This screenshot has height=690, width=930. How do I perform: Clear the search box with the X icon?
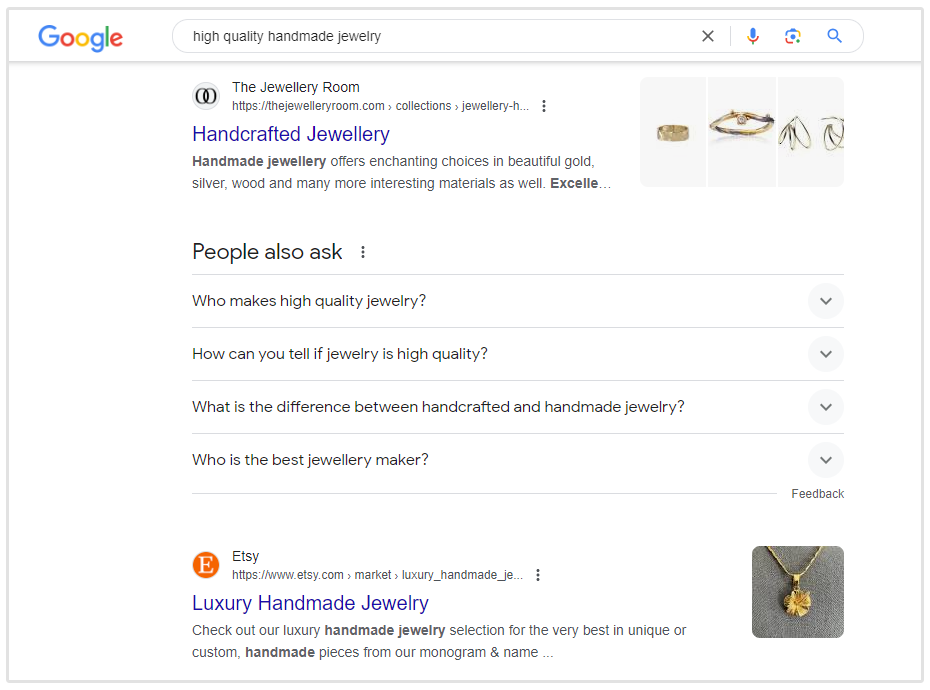coord(708,36)
